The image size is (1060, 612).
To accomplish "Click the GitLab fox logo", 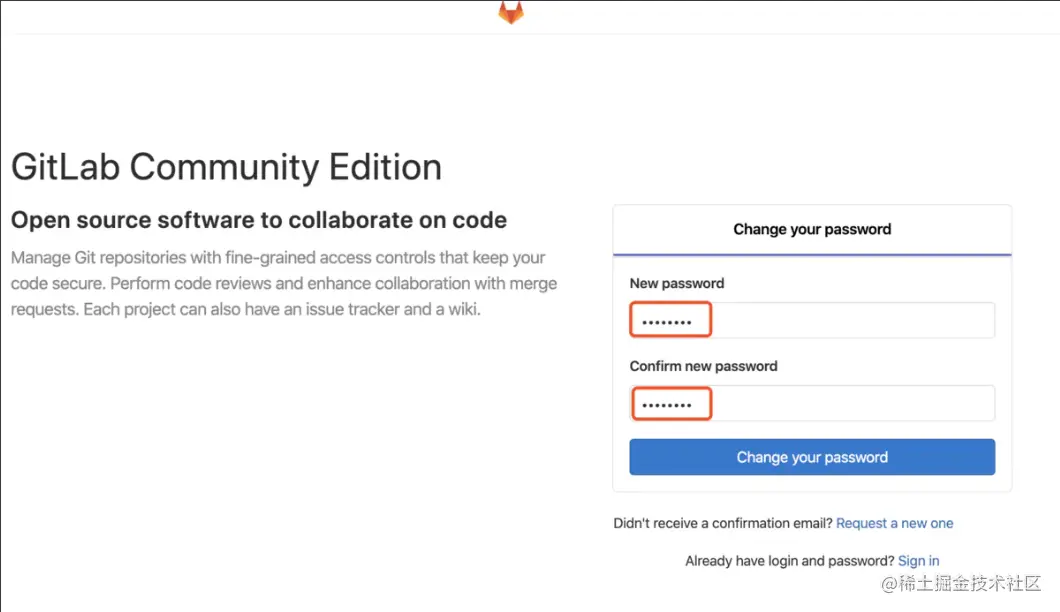I will 511,12.
